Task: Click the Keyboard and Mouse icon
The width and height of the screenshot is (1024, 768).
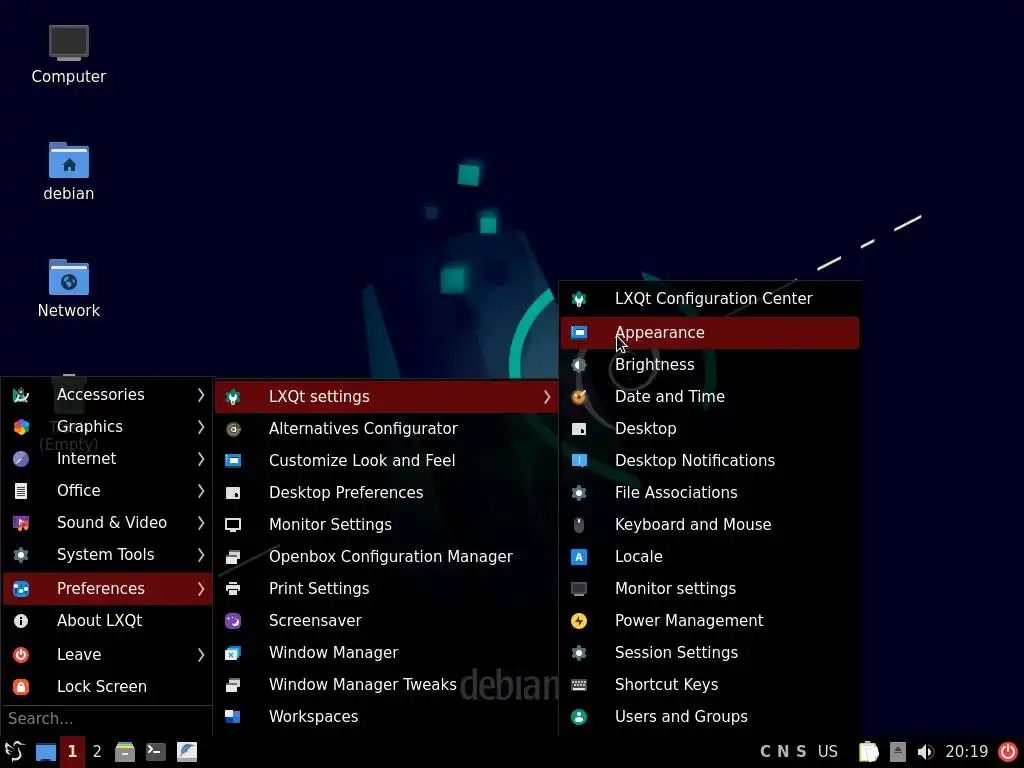Action: (x=579, y=525)
